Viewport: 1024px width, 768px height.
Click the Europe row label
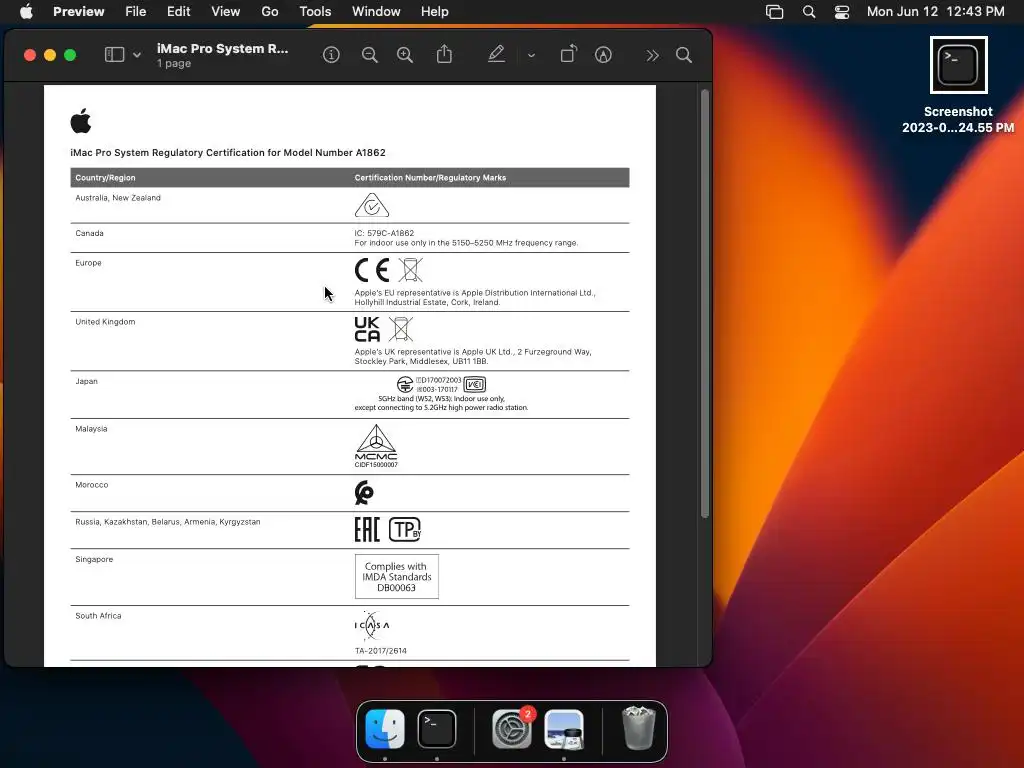coord(88,263)
